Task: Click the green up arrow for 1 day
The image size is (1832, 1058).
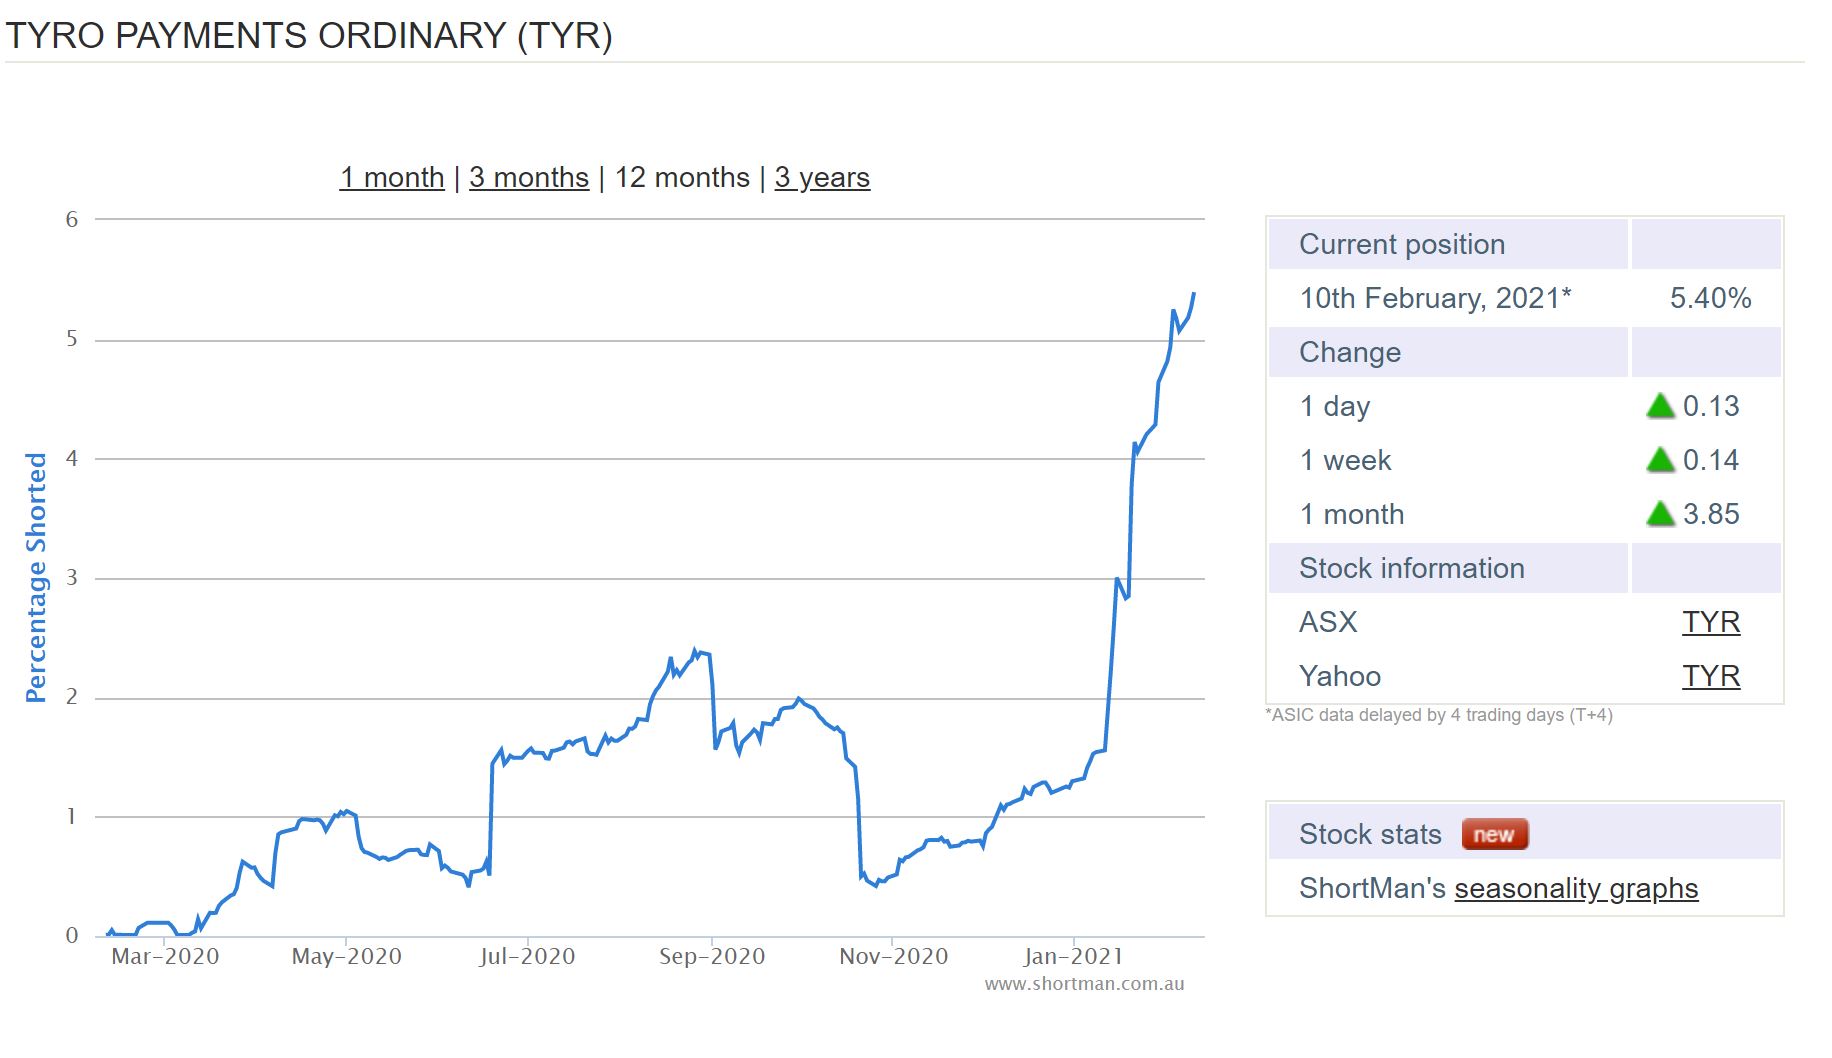Action: pyautogui.click(x=1660, y=406)
